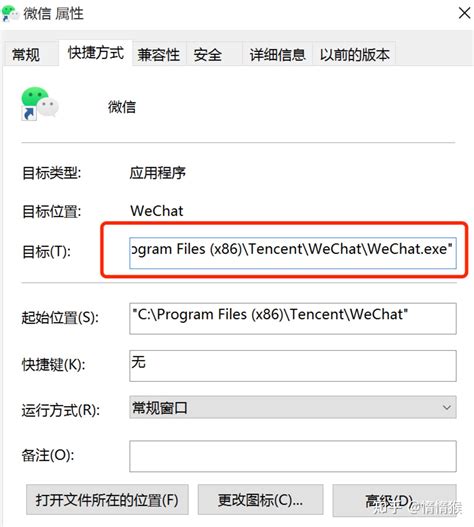Open the 兼容性 tab

point(159,54)
